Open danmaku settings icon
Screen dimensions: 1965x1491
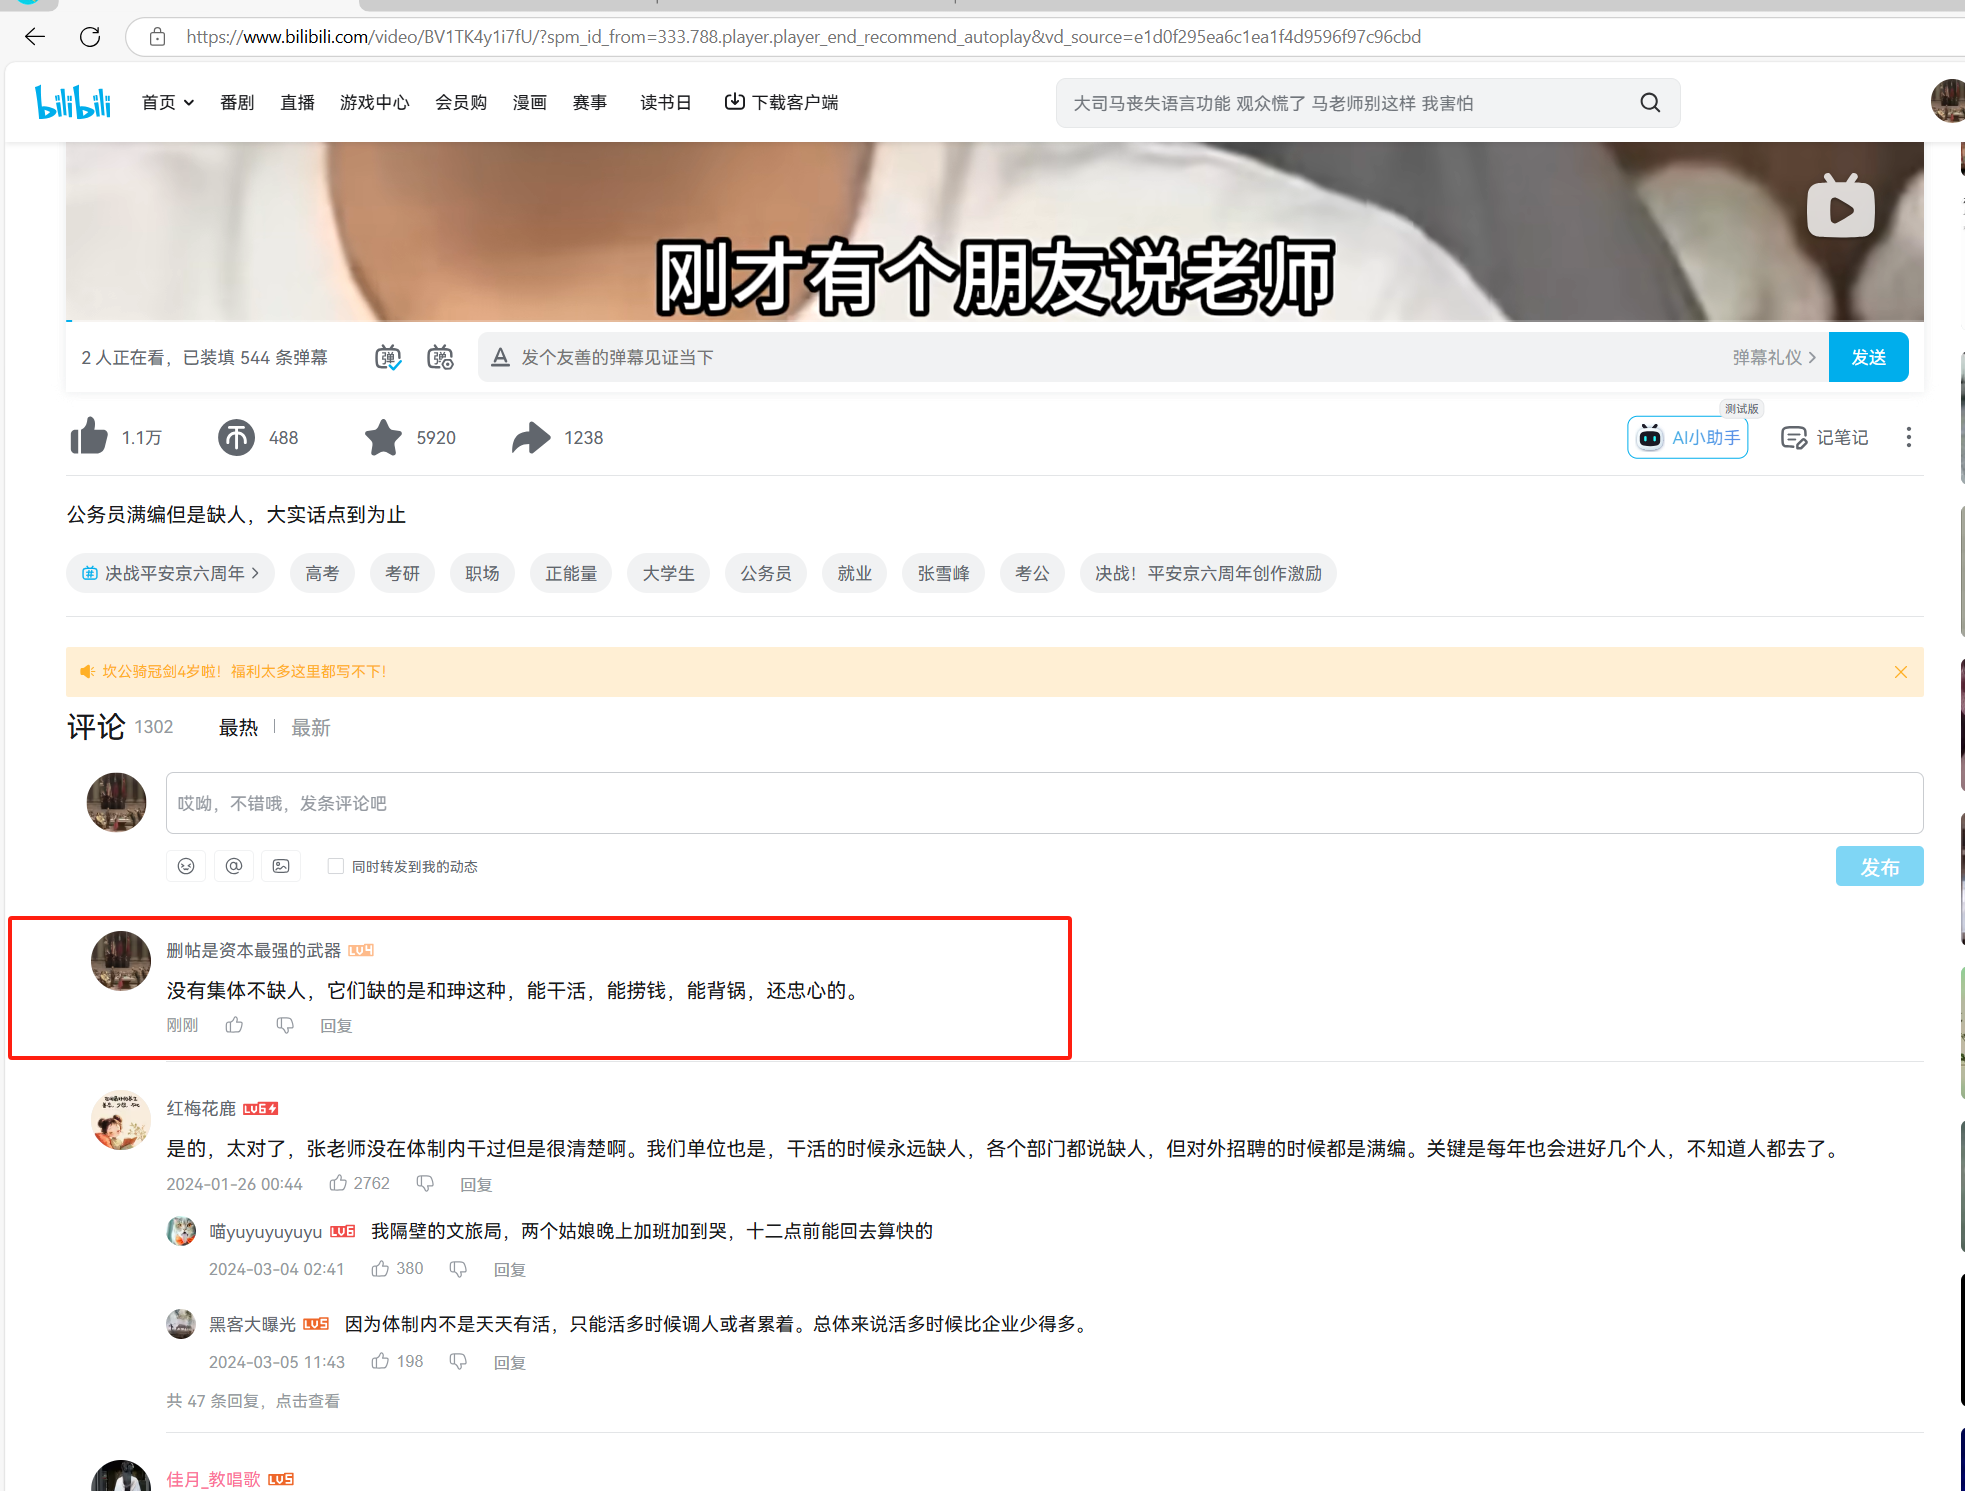(440, 357)
